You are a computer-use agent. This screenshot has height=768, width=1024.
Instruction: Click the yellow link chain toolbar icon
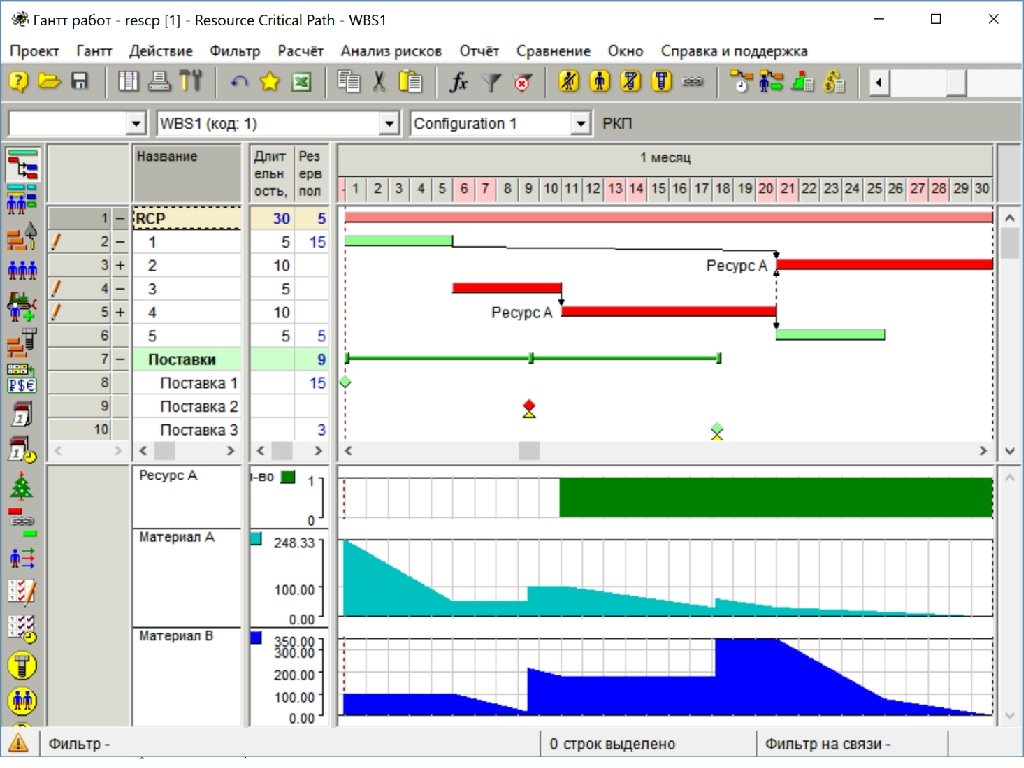(x=693, y=82)
